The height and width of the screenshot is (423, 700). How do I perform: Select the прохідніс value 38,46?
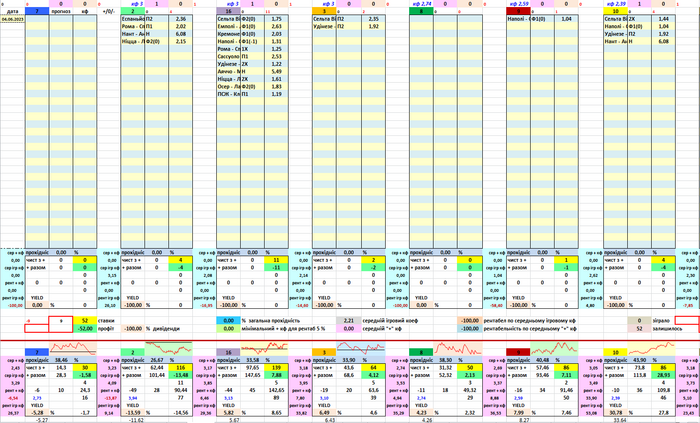coord(61,360)
